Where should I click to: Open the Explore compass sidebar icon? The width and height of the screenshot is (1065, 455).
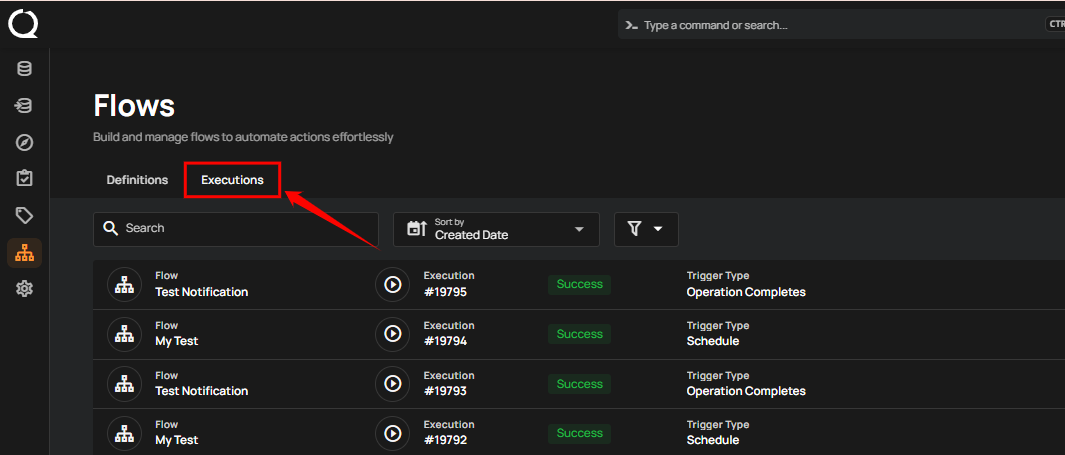pyautogui.click(x=25, y=142)
